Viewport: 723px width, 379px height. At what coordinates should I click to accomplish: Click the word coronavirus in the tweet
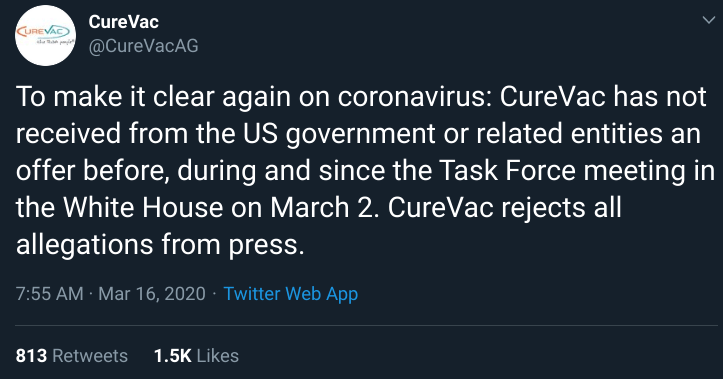(x=415, y=96)
